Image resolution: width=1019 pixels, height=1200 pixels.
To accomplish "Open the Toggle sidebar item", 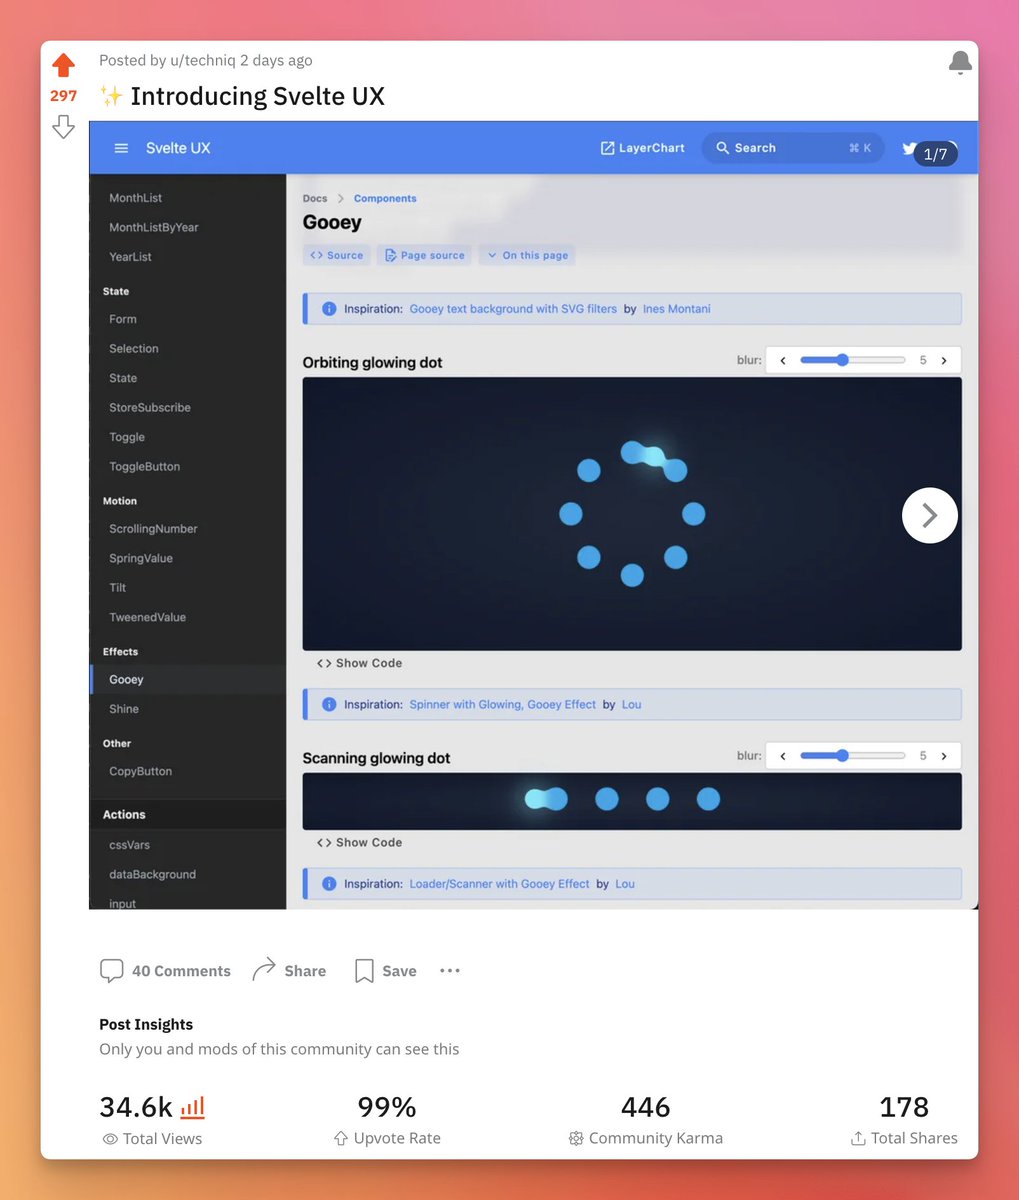I will tap(127, 437).
